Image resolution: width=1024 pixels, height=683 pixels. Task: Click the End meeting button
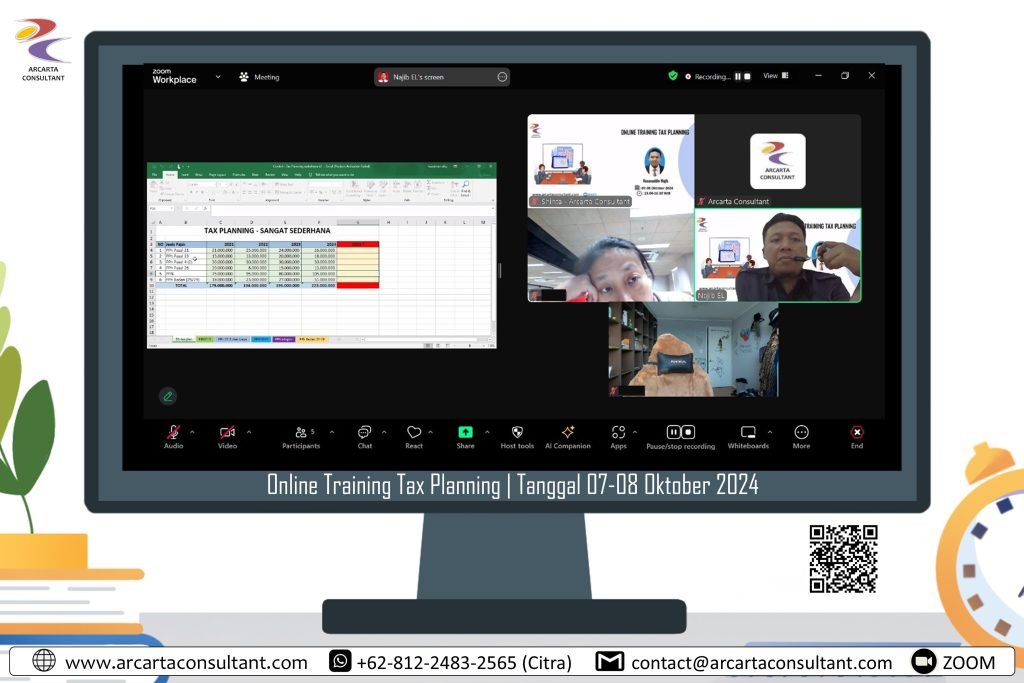856,434
